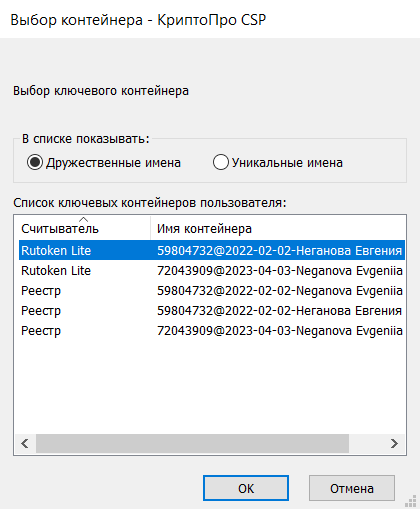Click the Отмена button

(352, 488)
